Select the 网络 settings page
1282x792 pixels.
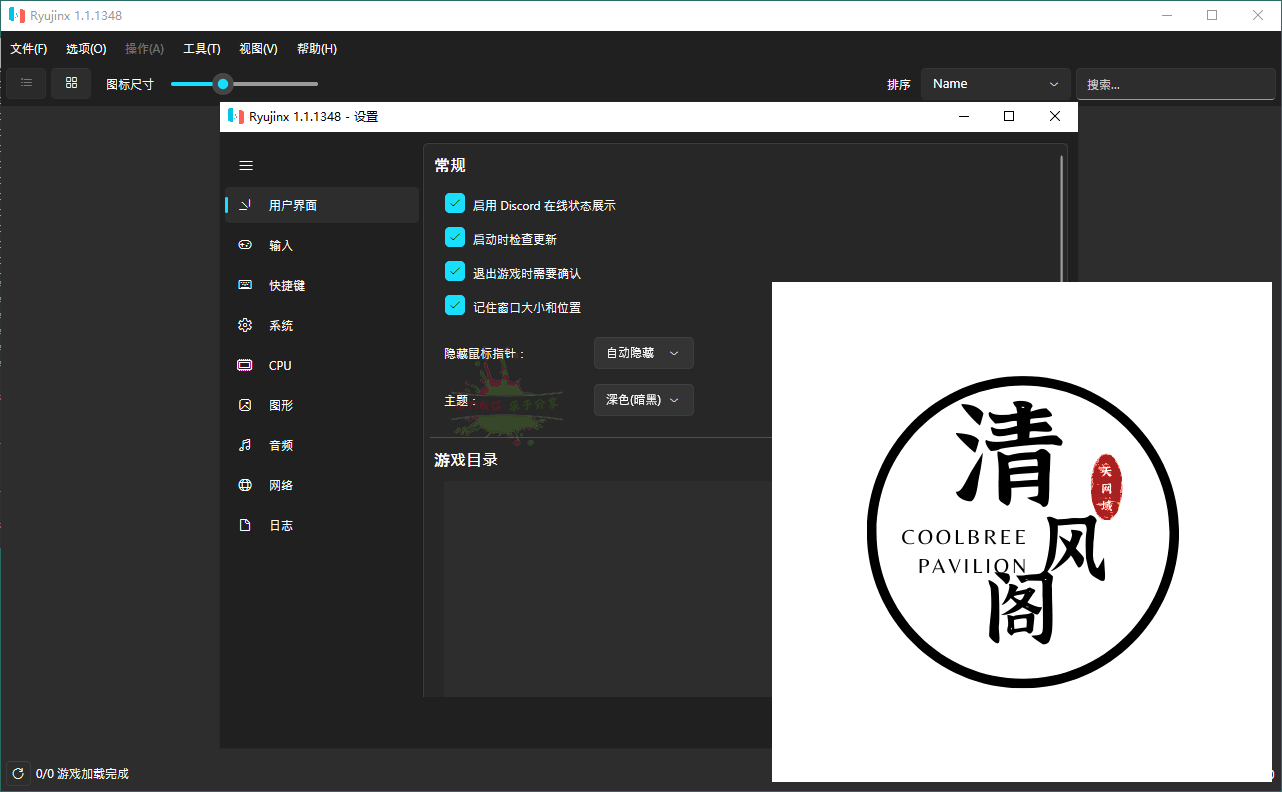point(322,485)
